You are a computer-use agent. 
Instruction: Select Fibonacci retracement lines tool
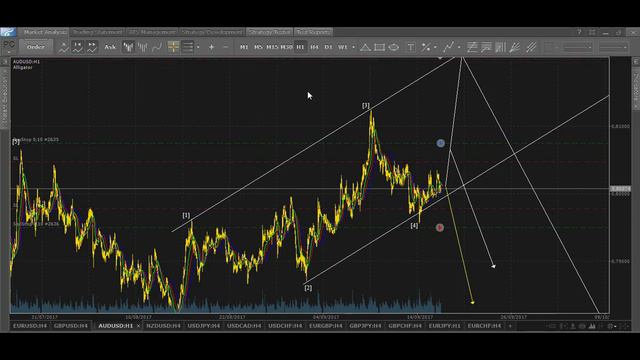point(472,47)
